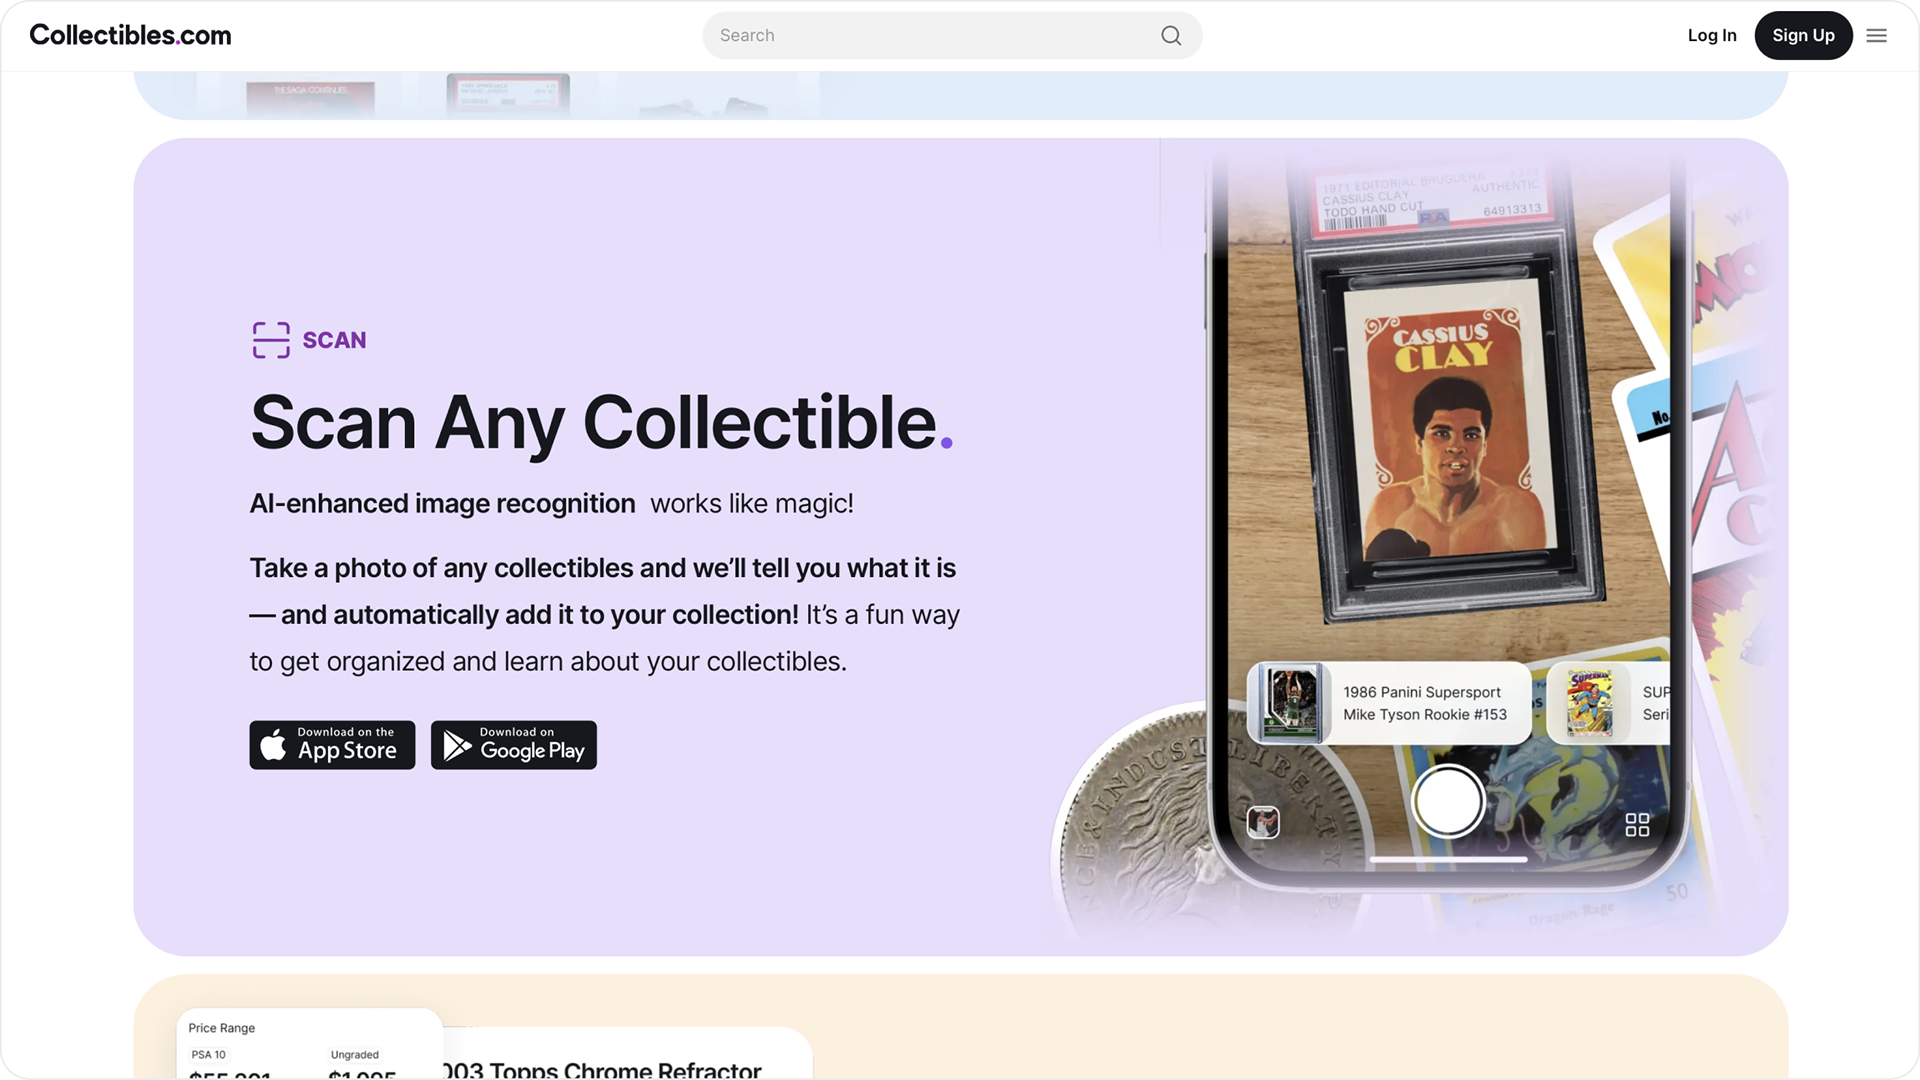Click the purple SCAN frame icon
The height and width of the screenshot is (1080, 1920).
[x=271, y=340]
